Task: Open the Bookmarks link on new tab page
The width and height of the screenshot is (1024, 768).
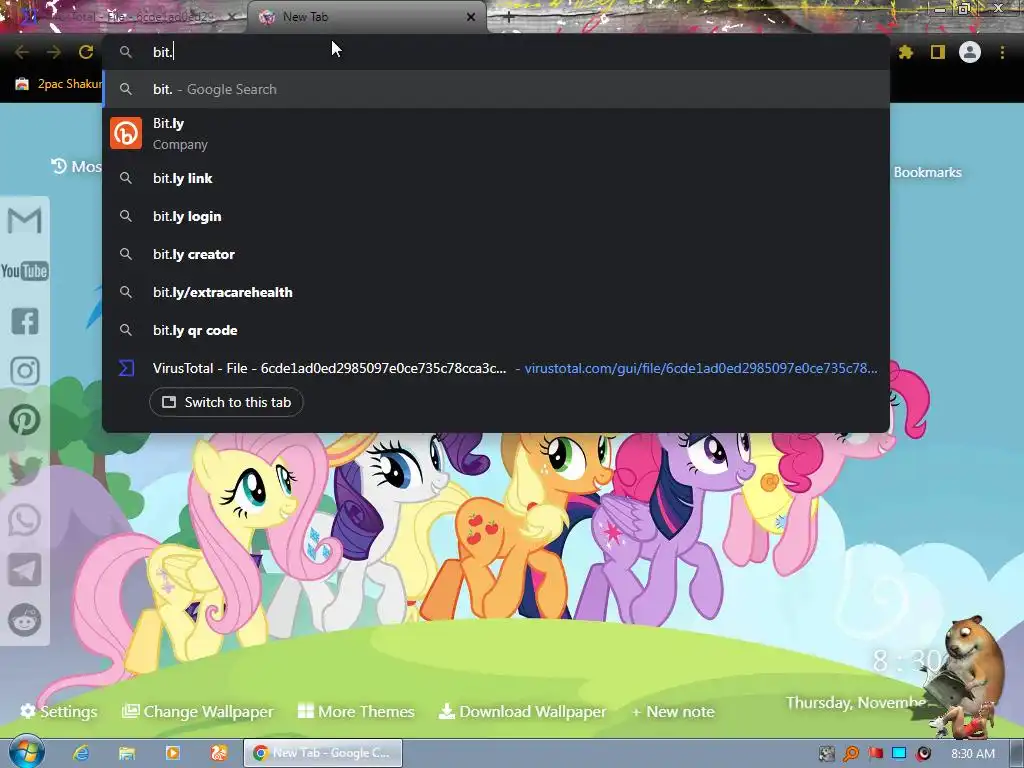Action: coord(927,172)
